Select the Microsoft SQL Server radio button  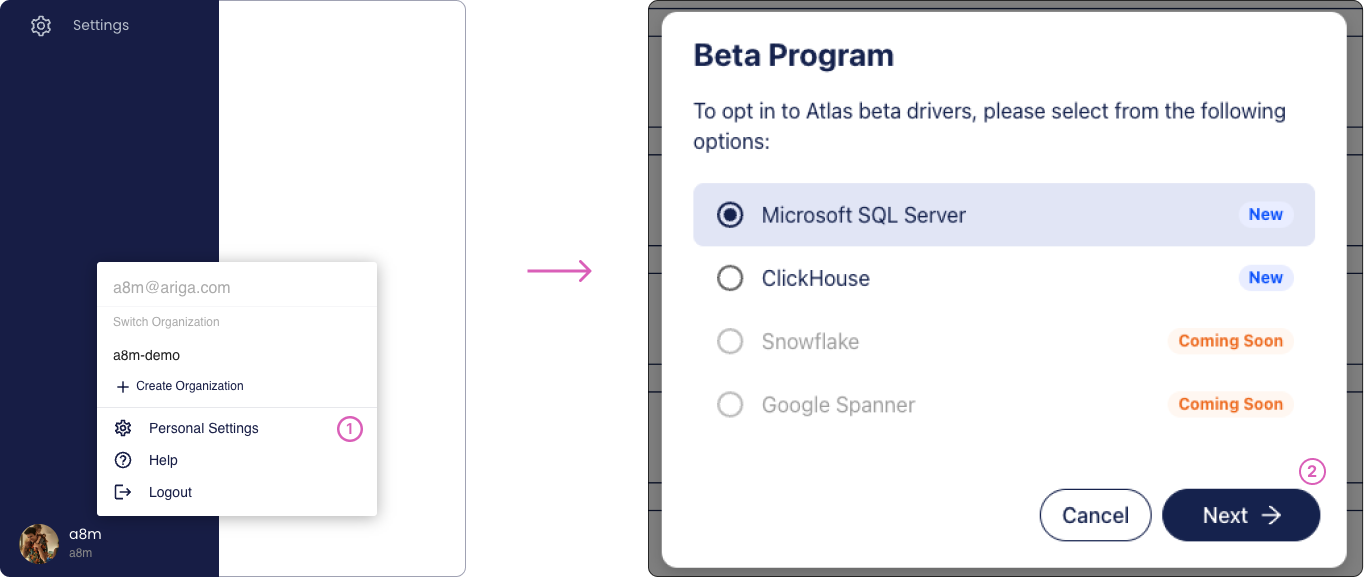(730, 215)
